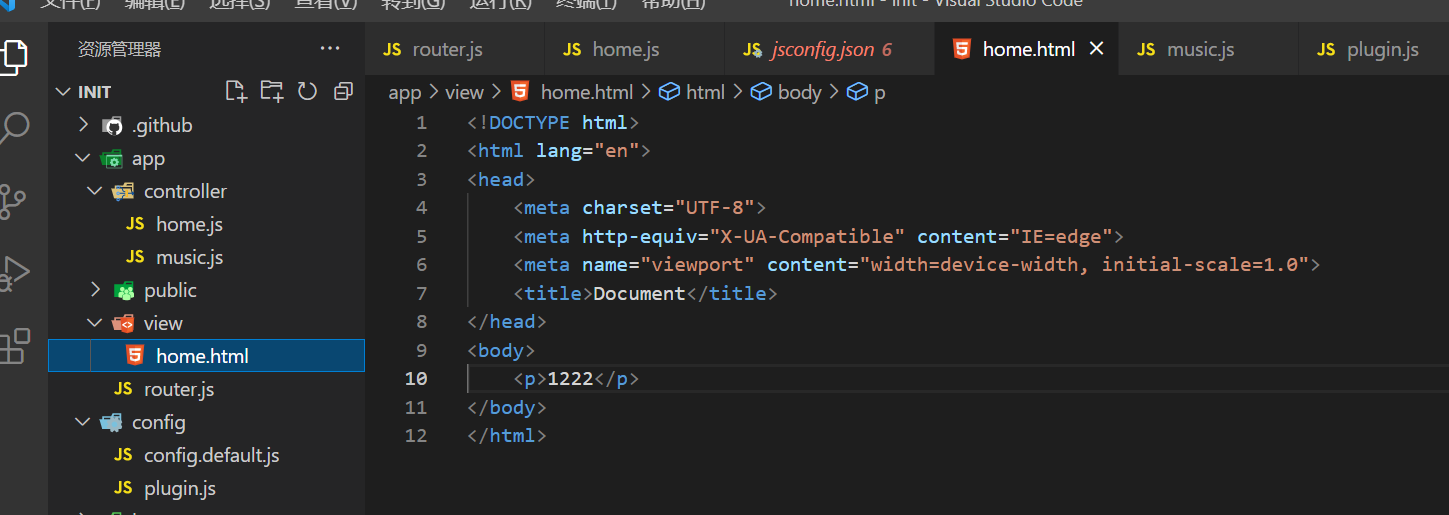Click the New Folder icon

[x=272, y=91]
